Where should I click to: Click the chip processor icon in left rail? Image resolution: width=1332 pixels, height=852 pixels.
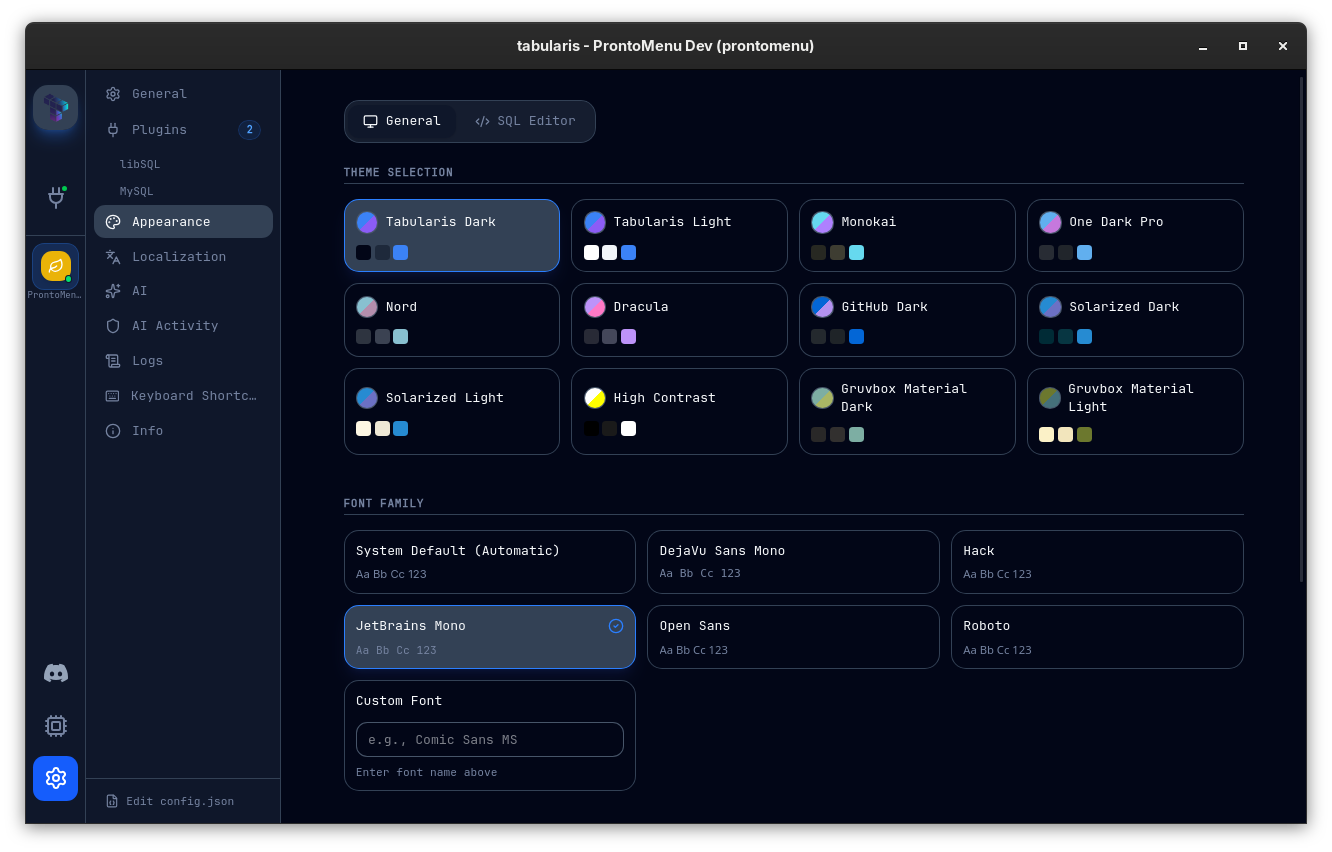[x=56, y=726]
